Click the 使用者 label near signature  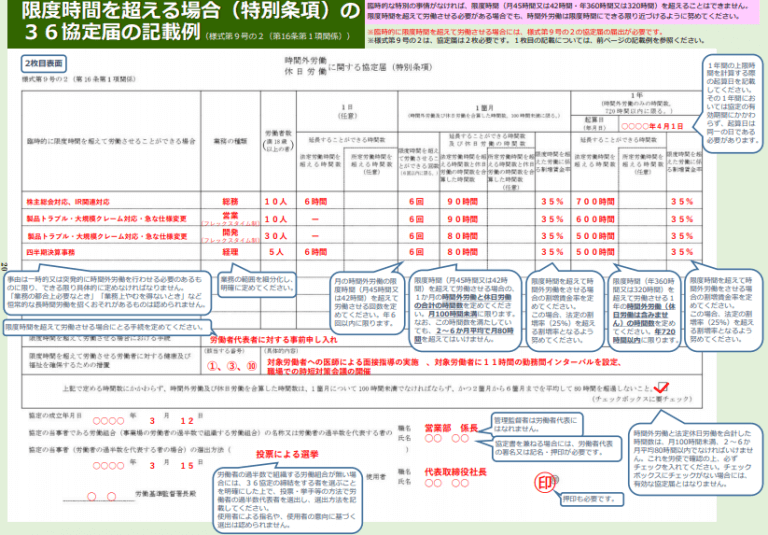point(376,476)
